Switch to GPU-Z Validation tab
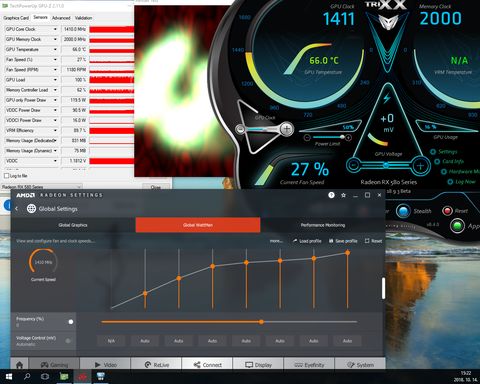The height and width of the screenshot is (384, 480). (x=83, y=18)
